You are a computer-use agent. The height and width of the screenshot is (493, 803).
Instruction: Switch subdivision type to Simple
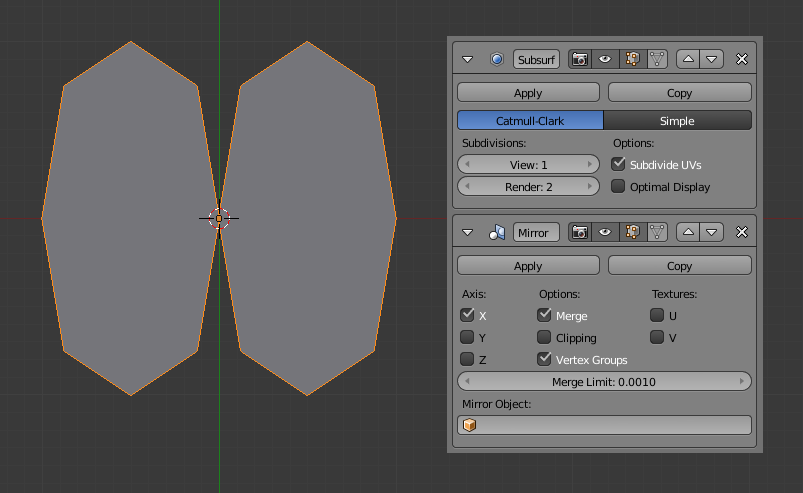tap(677, 121)
